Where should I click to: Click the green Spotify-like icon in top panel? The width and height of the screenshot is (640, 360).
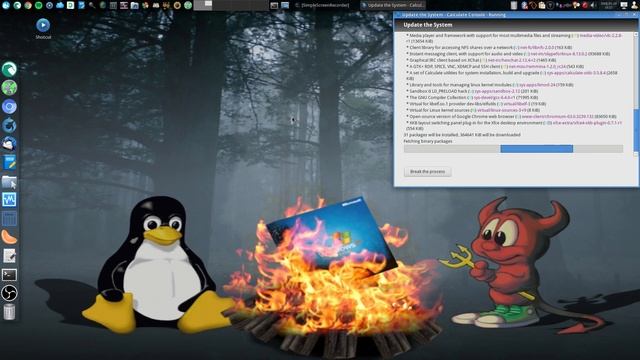click(x=38, y=5)
